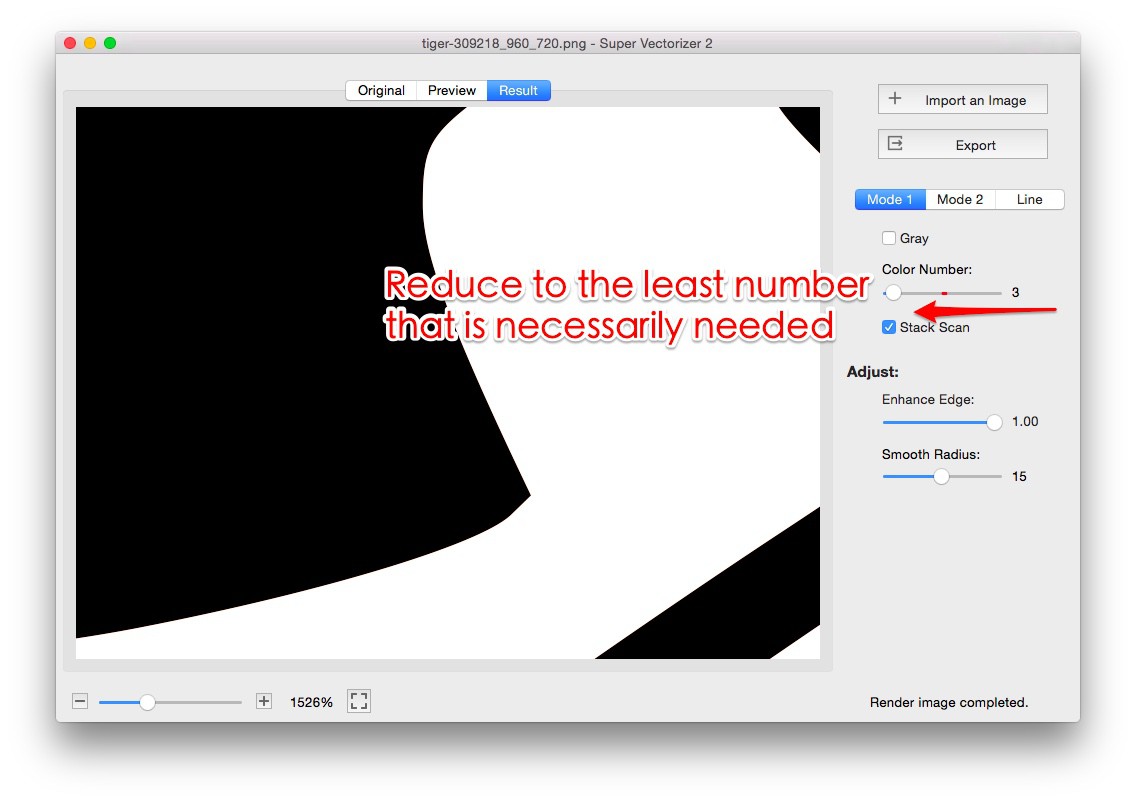Click the canvas zoom slider at bottom

(x=148, y=701)
